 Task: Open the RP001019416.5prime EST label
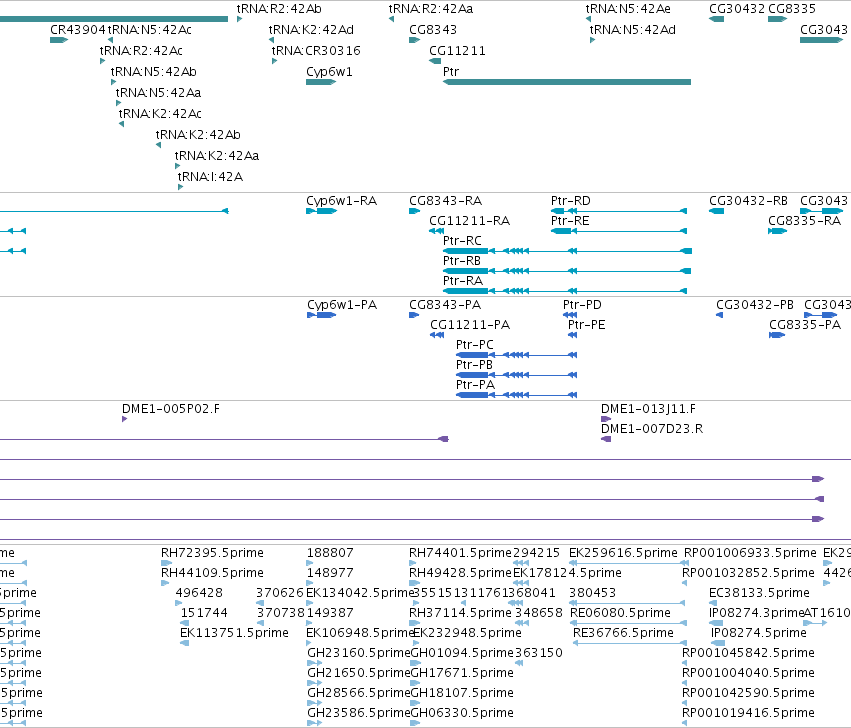[x=748, y=713]
